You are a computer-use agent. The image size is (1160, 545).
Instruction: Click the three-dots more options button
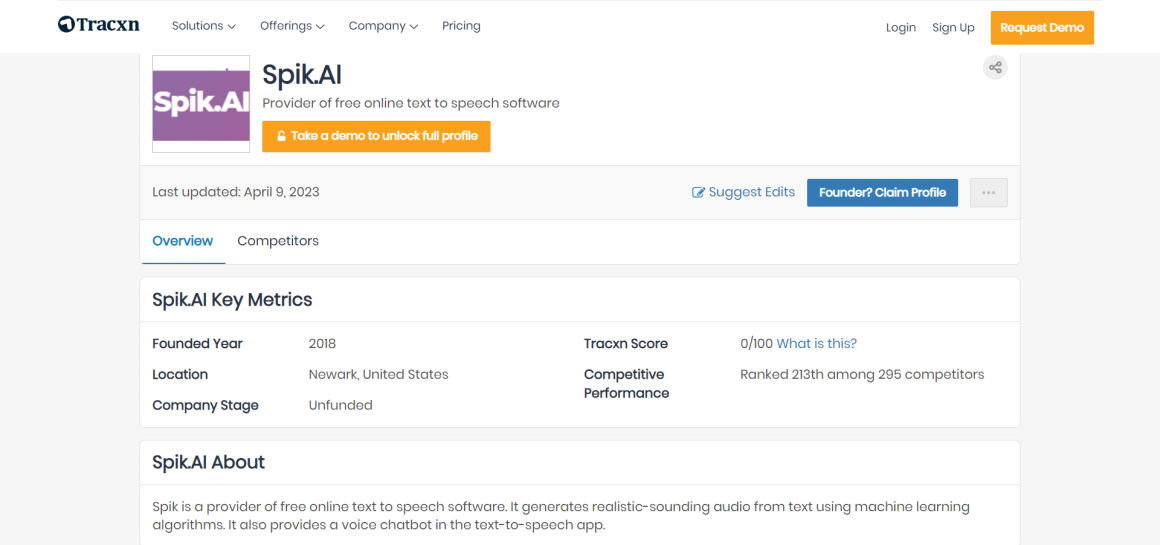click(988, 193)
